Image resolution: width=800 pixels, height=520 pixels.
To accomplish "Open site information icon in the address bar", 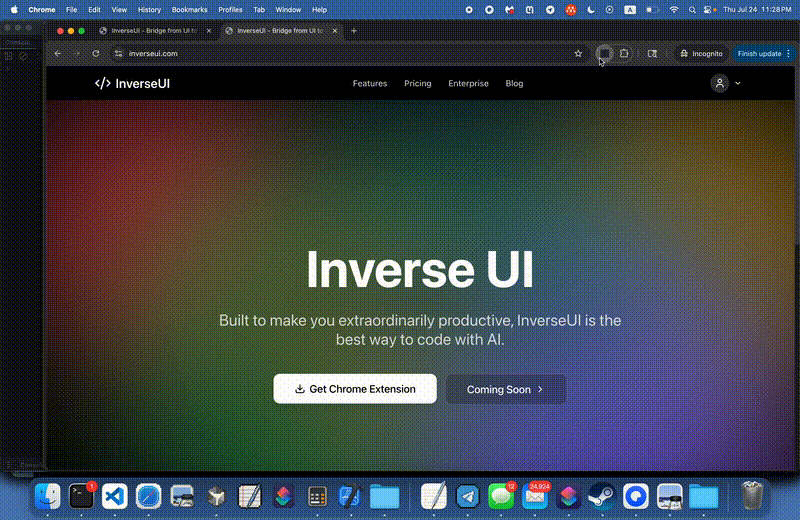I will (x=118, y=54).
